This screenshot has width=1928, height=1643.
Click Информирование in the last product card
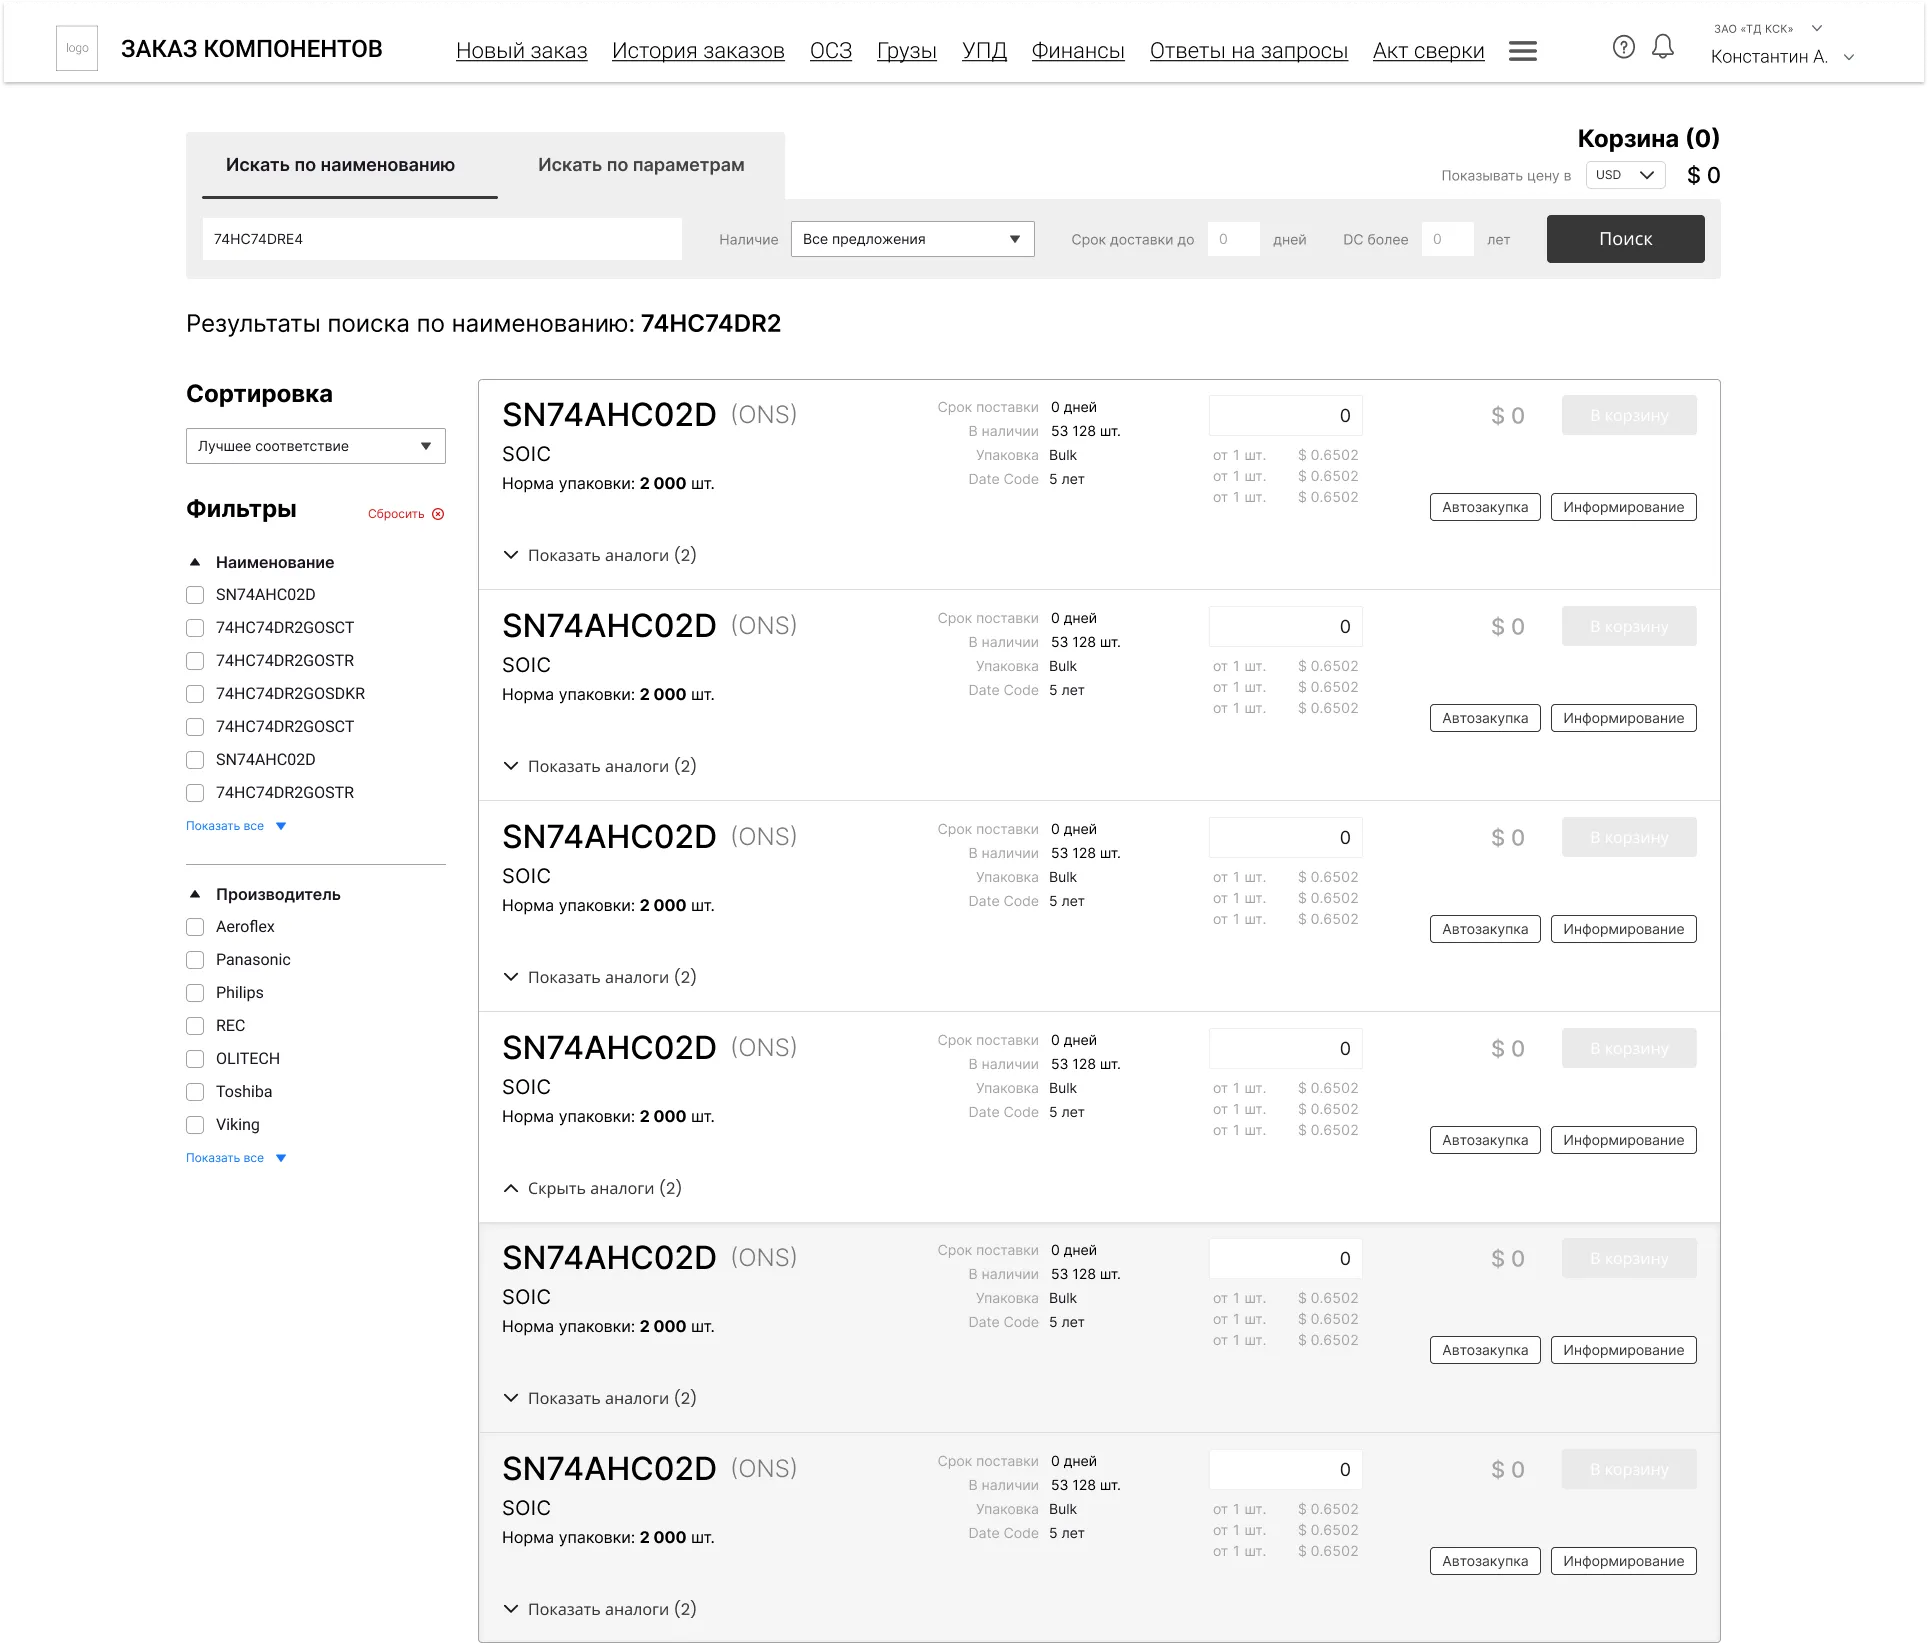point(1623,1561)
